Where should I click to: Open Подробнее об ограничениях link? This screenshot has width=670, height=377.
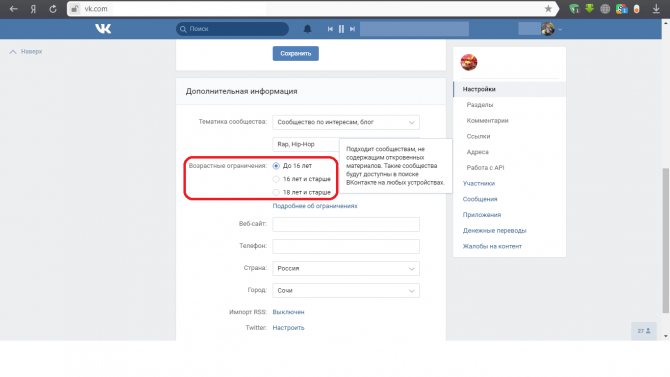[315, 206]
